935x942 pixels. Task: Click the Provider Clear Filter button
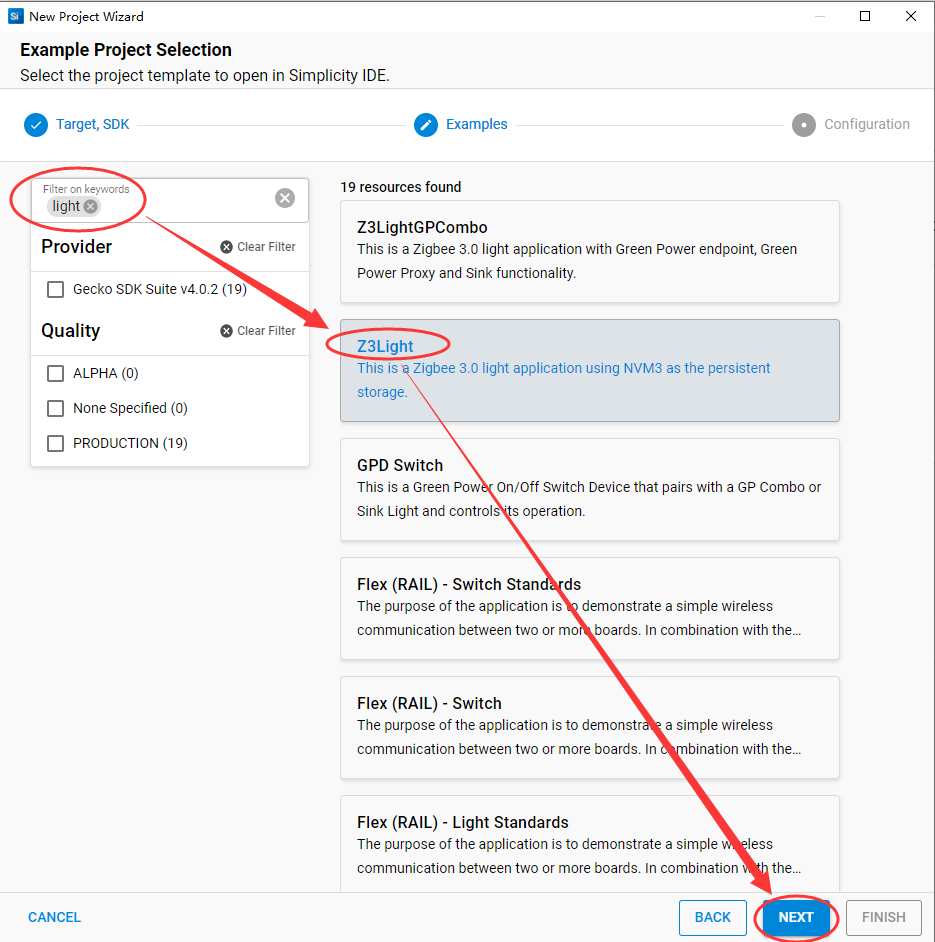258,247
